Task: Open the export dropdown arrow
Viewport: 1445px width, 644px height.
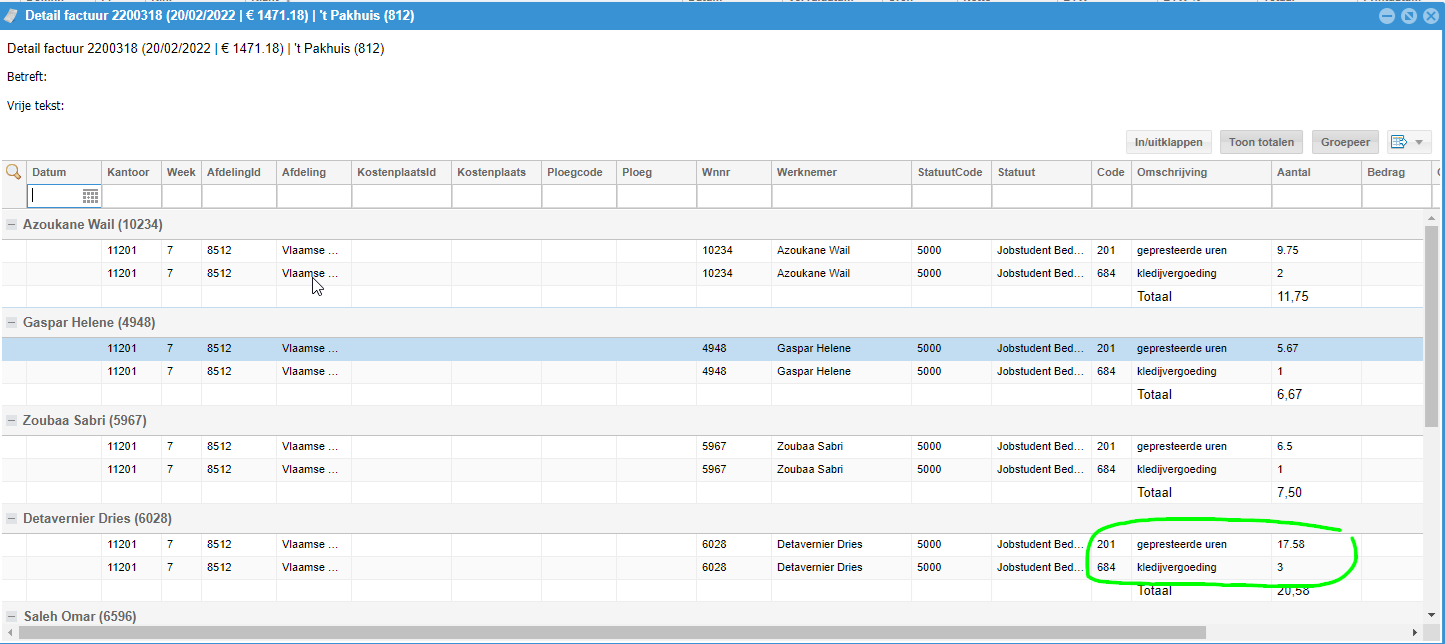Action: click(x=1419, y=143)
